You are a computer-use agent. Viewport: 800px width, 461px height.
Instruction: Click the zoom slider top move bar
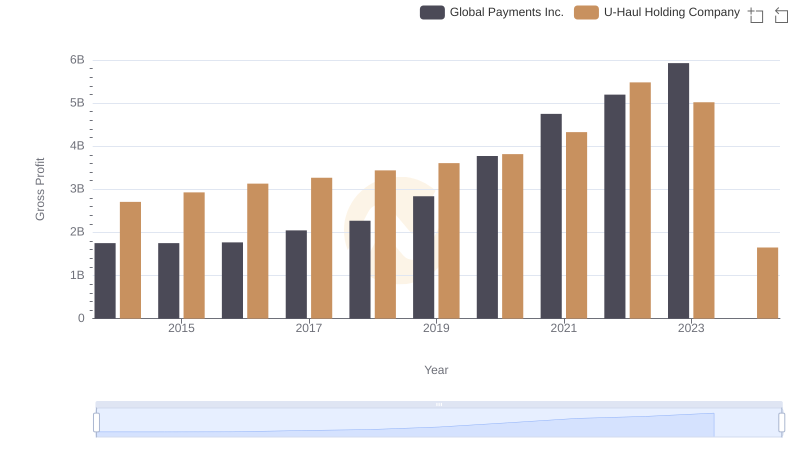[x=439, y=404]
